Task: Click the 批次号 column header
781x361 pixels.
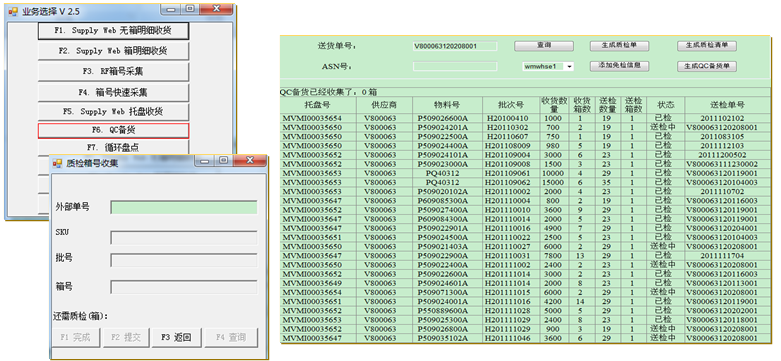Action: (511, 105)
